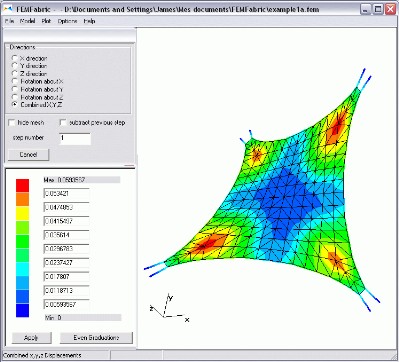Click the step number input field

click(75, 139)
